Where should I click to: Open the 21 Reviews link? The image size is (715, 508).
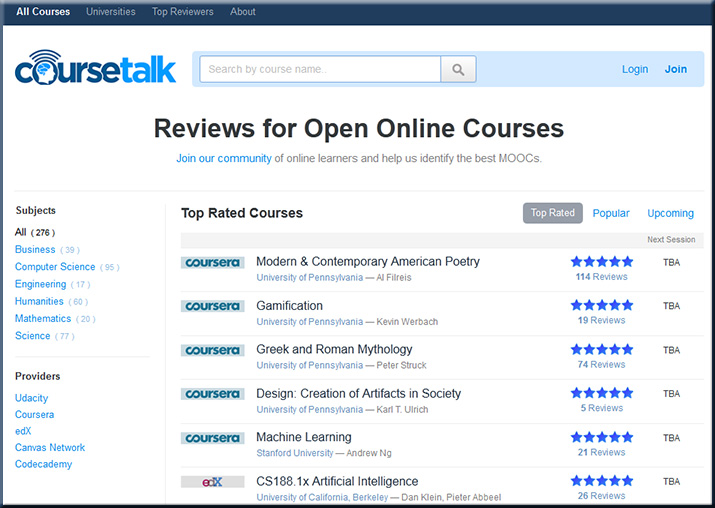[601, 452]
